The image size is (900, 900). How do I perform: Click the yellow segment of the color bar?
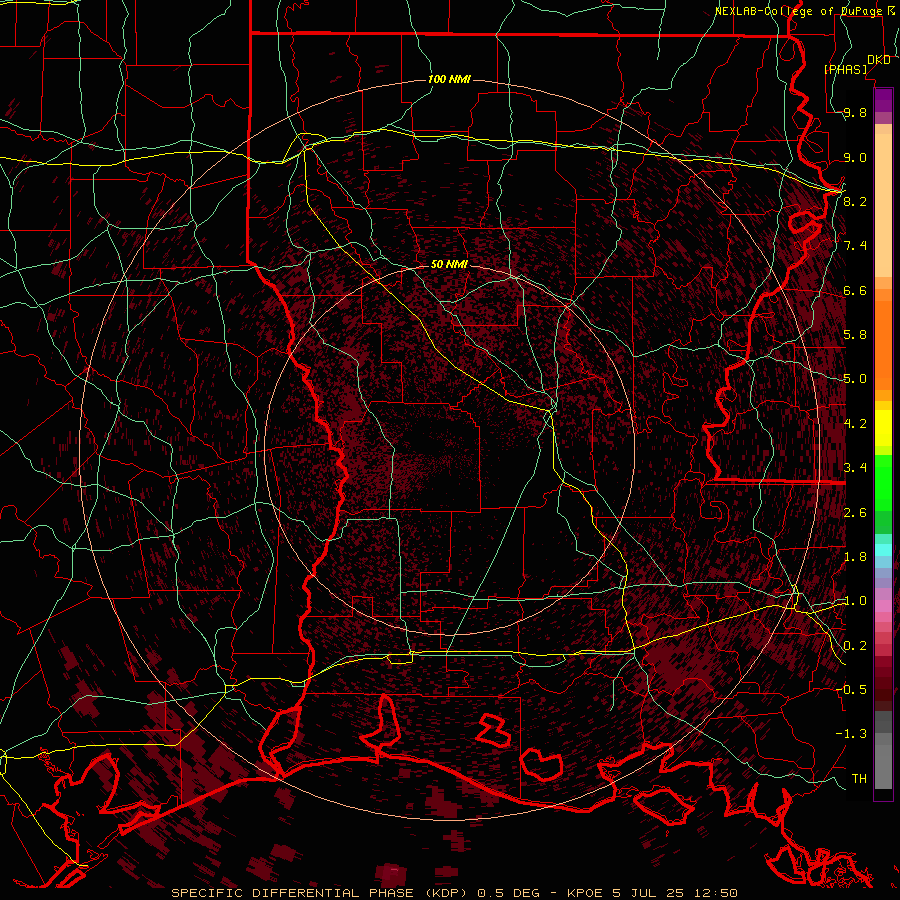[x=883, y=428]
